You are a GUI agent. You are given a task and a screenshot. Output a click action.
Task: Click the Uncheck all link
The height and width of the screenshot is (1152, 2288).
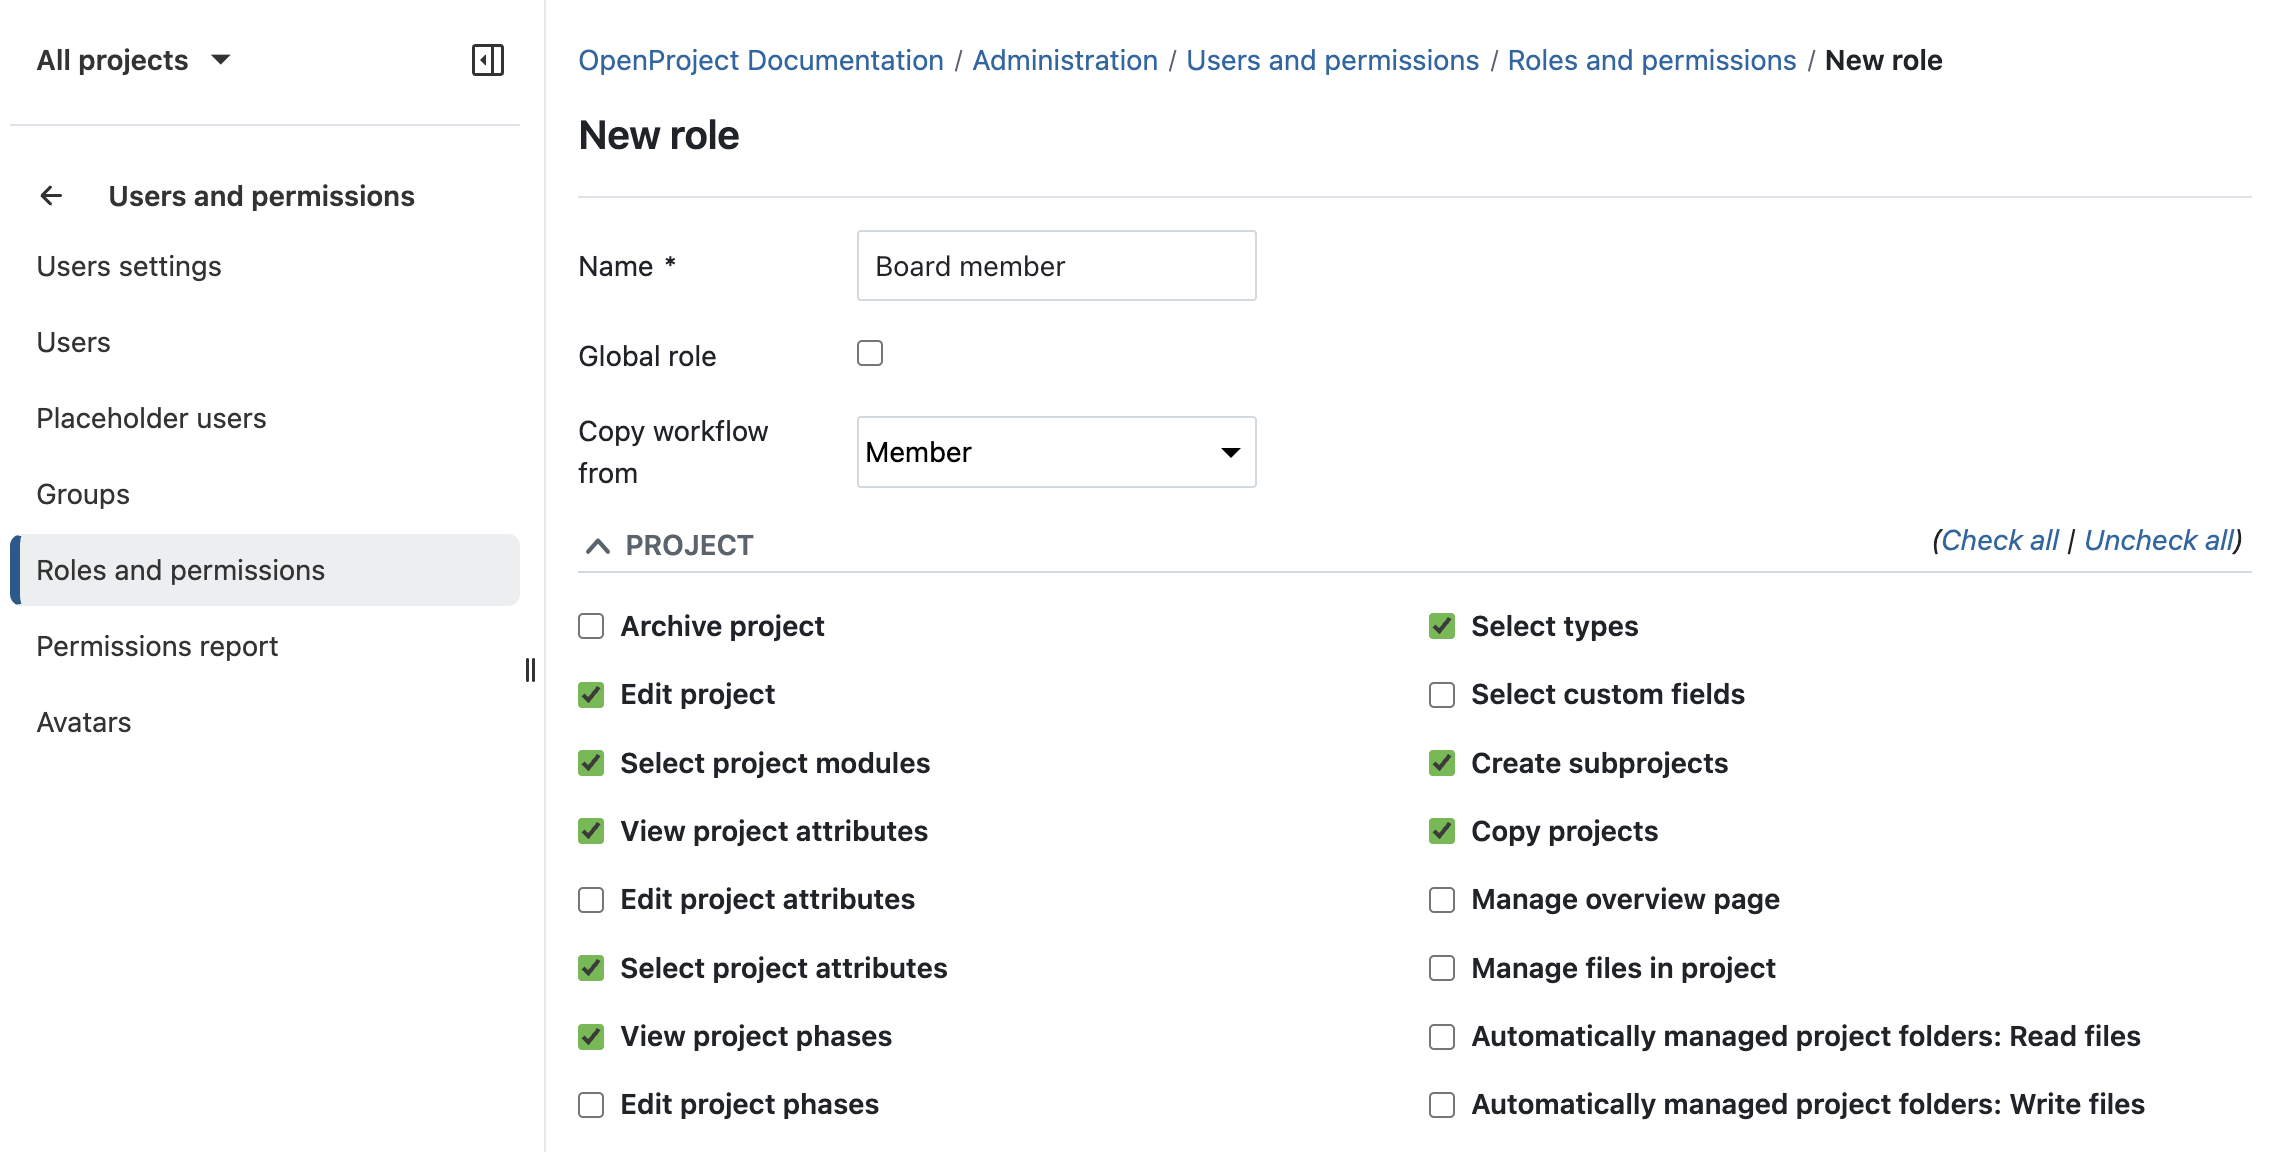click(2159, 540)
